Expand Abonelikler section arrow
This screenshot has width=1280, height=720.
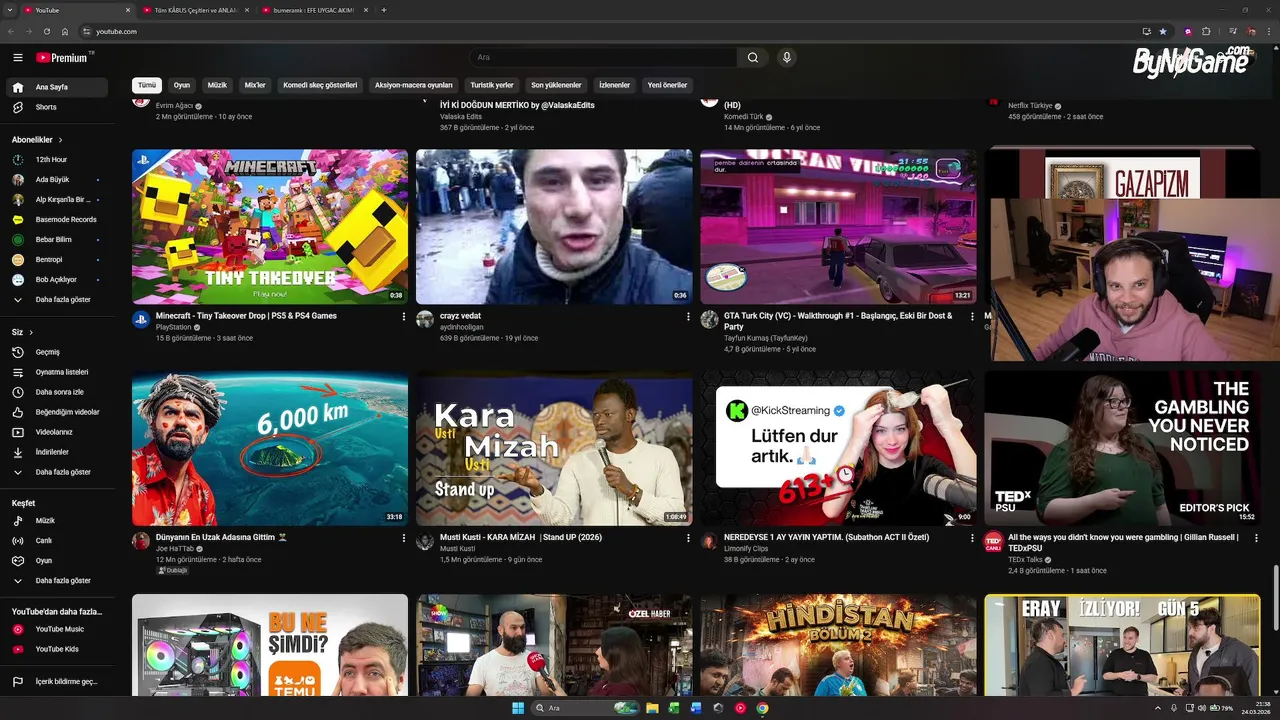[61, 140]
